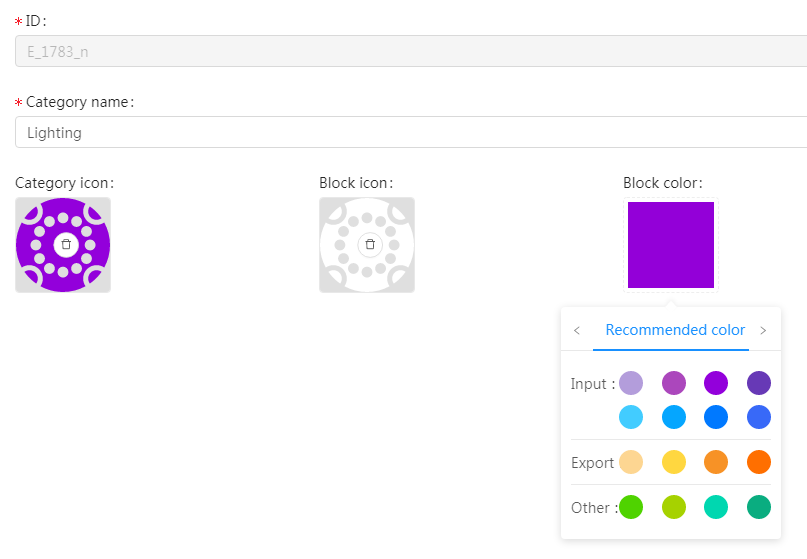The image size is (807, 559).
Task: Select the dark teal-green Other color
Action: click(x=759, y=507)
